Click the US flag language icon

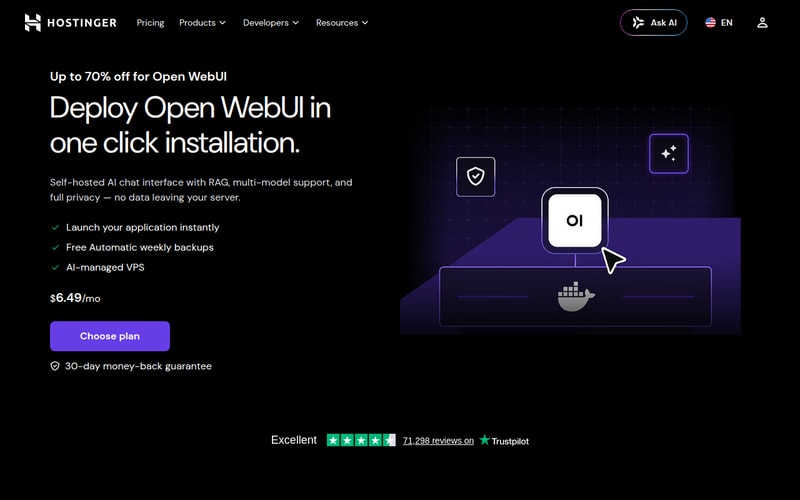pyautogui.click(x=710, y=22)
